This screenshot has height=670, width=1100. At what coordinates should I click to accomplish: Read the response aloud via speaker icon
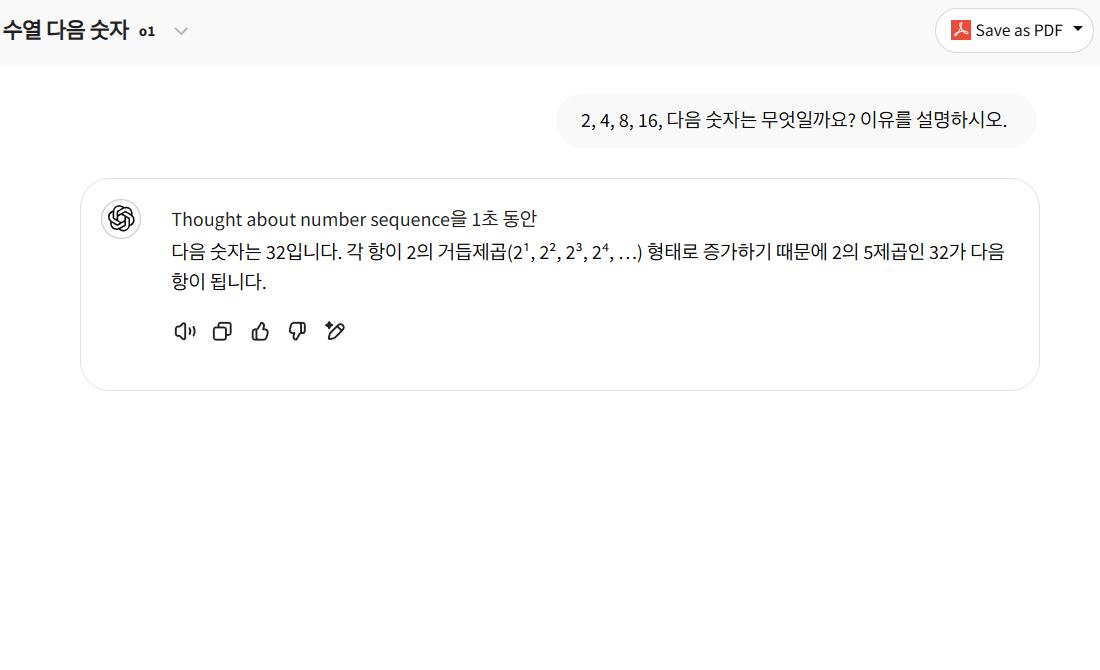pos(184,331)
